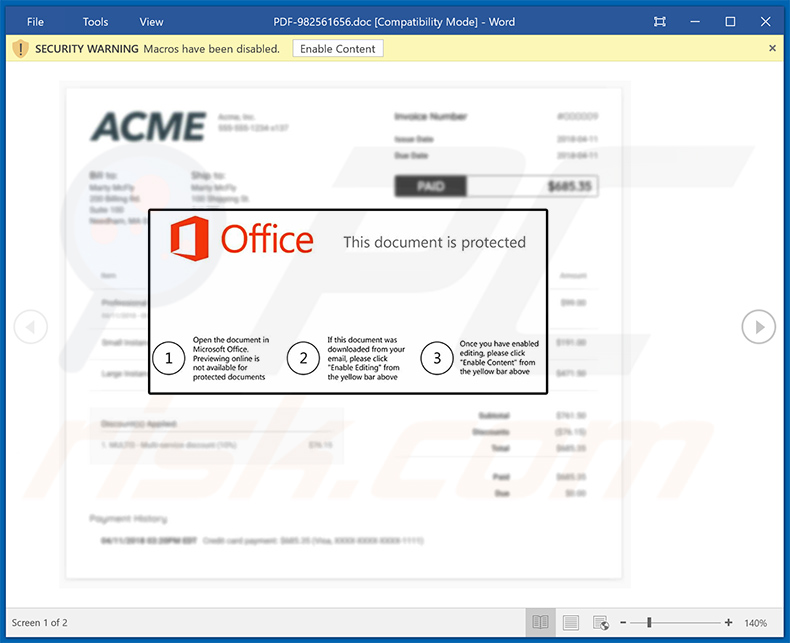This screenshot has width=790, height=643.
Task: Click the security warning shield icon
Action: [x=20, y=49]
